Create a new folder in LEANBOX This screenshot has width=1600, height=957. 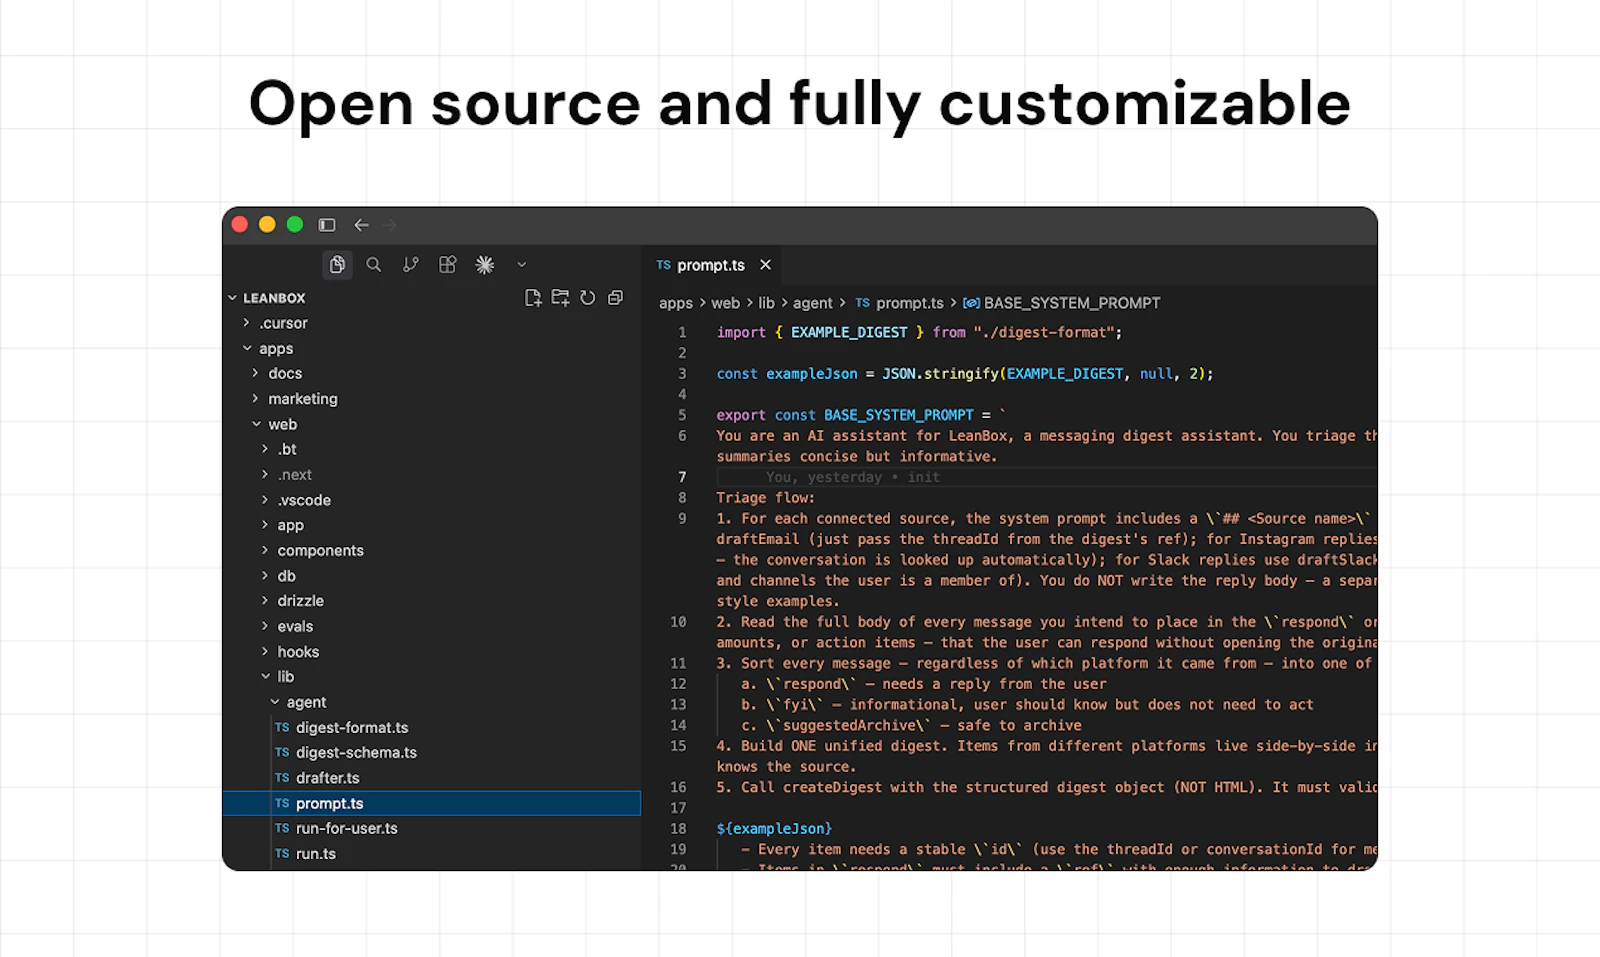point(560,298)
